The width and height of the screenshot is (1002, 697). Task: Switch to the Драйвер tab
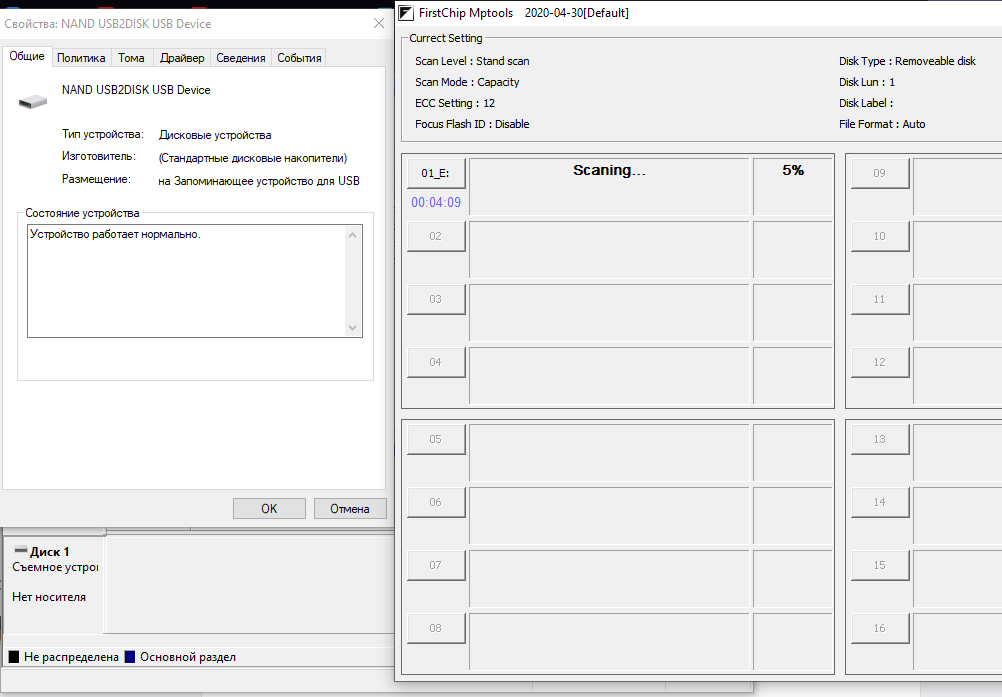(182, 58)
